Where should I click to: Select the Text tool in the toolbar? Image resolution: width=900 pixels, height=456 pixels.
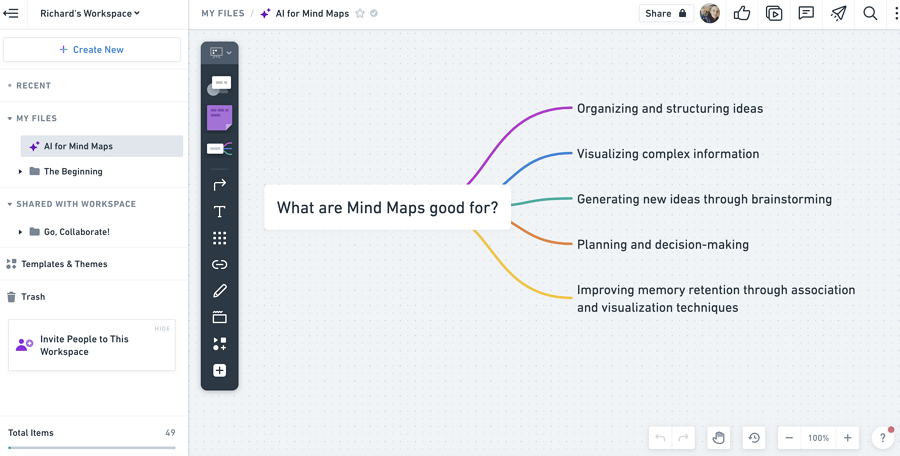click(219, 212)
